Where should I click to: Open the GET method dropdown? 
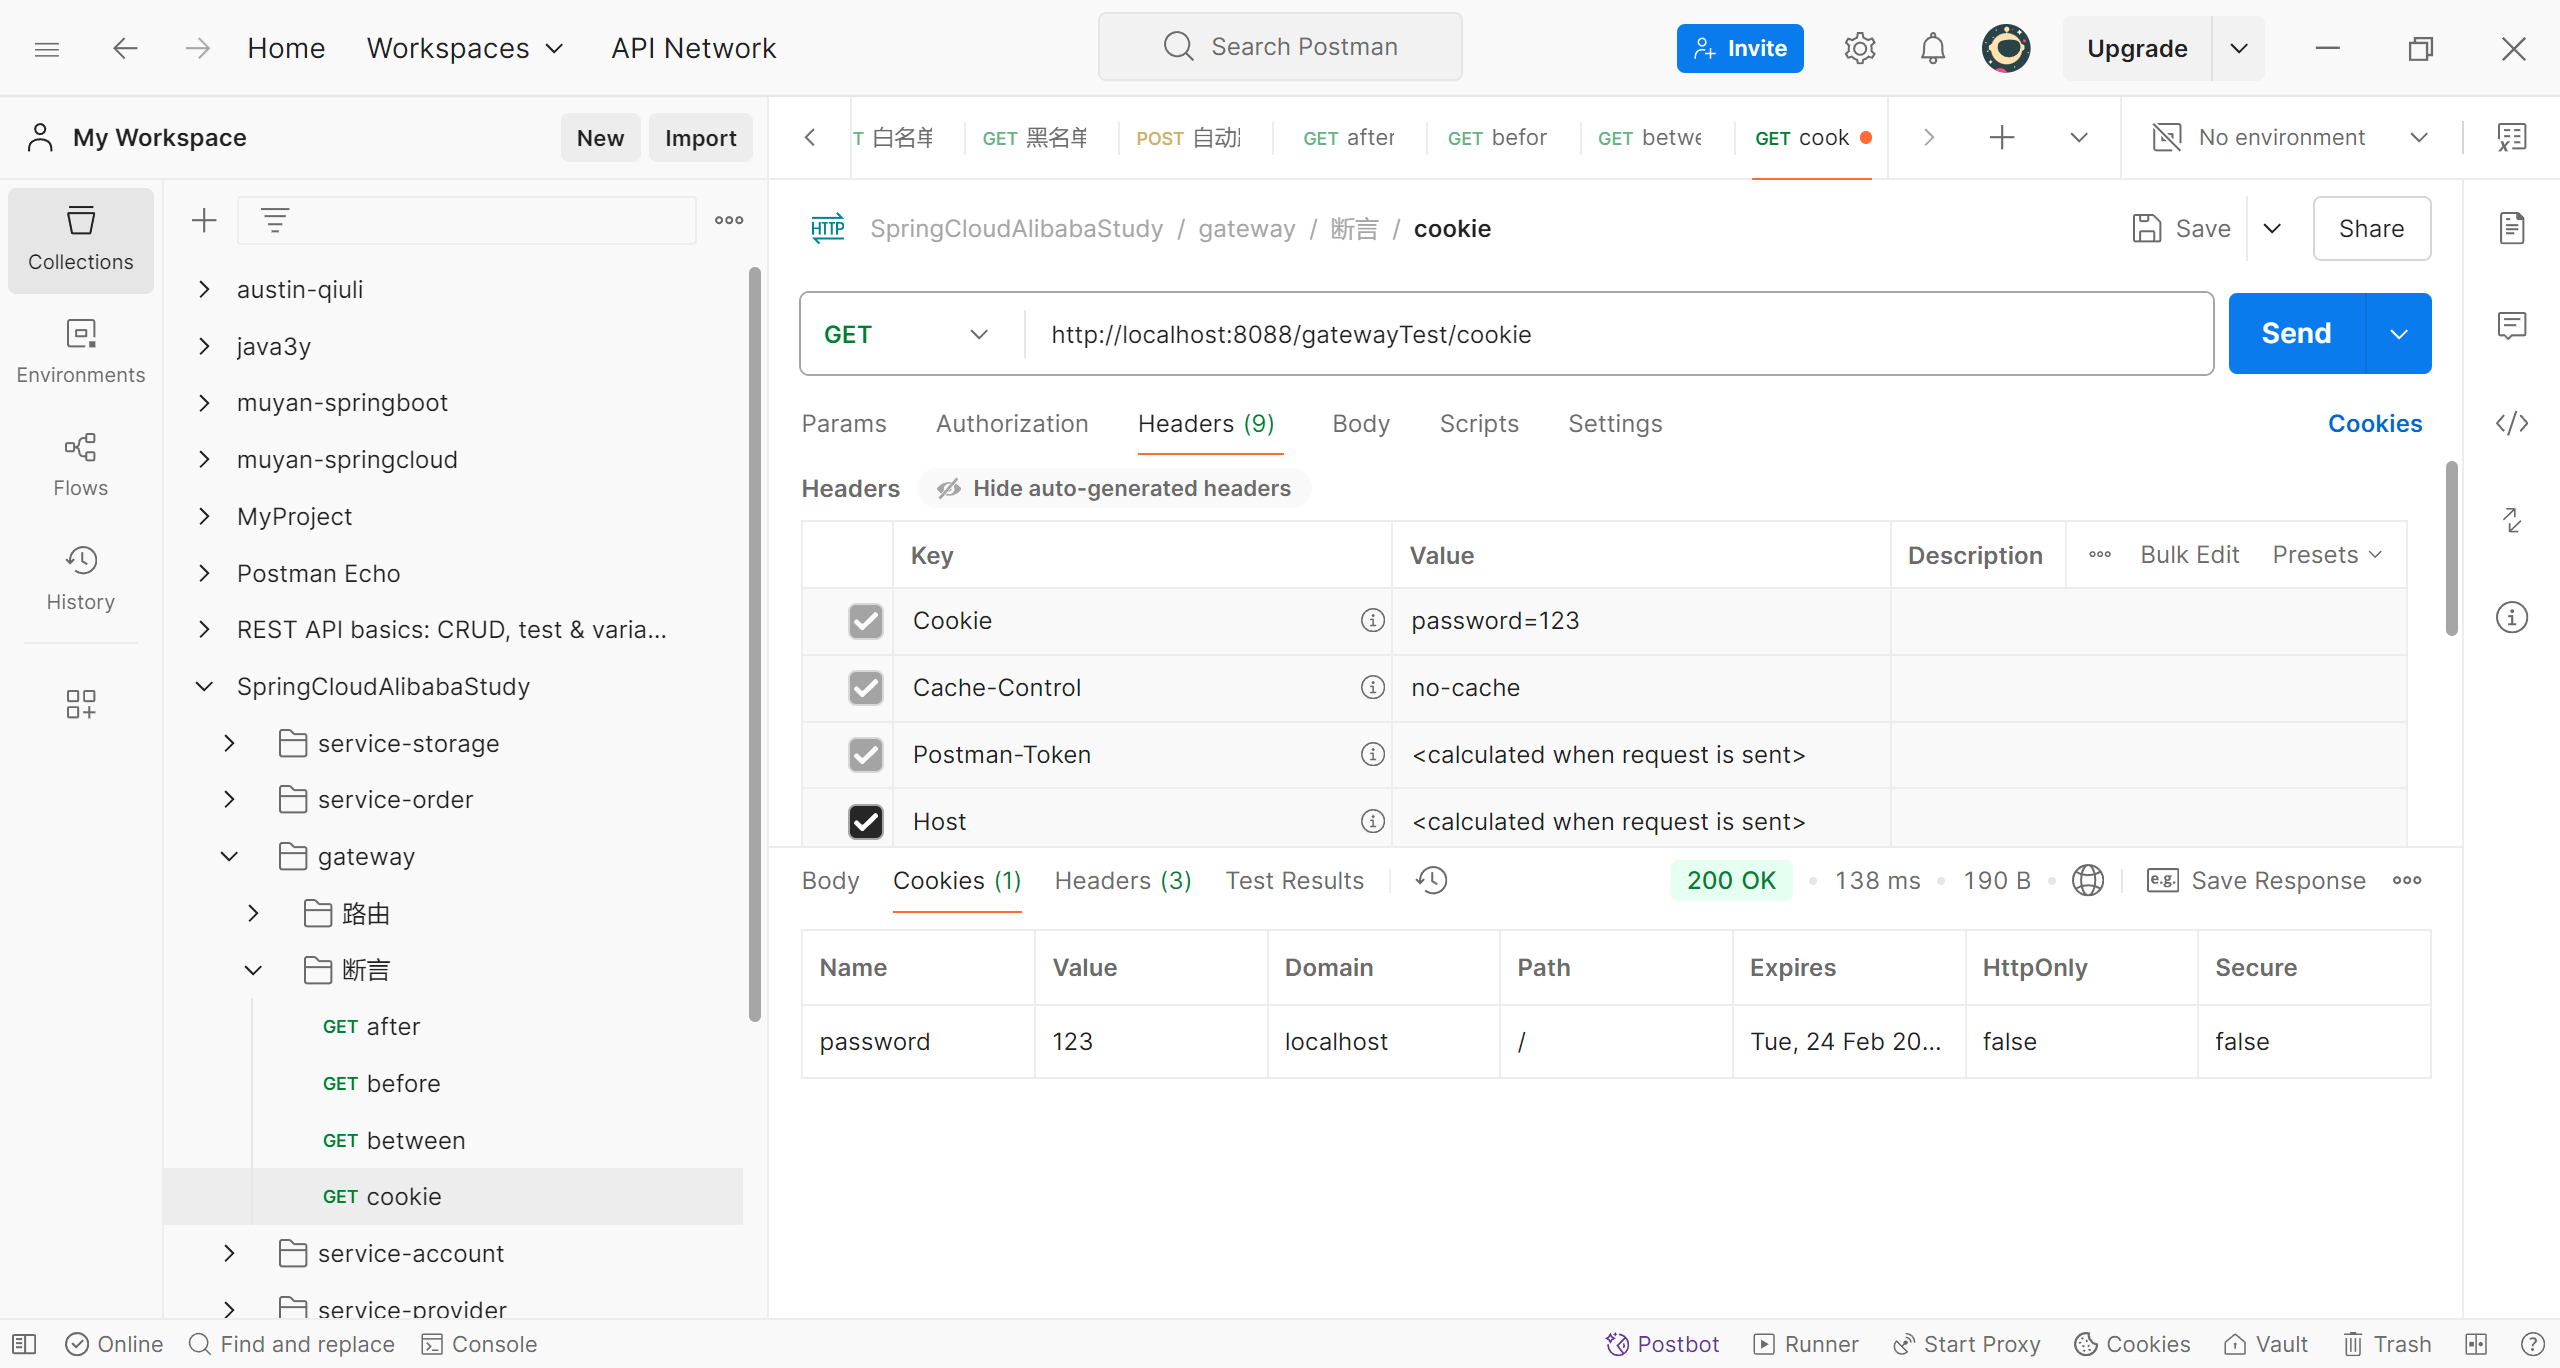(x=905, y=334)
